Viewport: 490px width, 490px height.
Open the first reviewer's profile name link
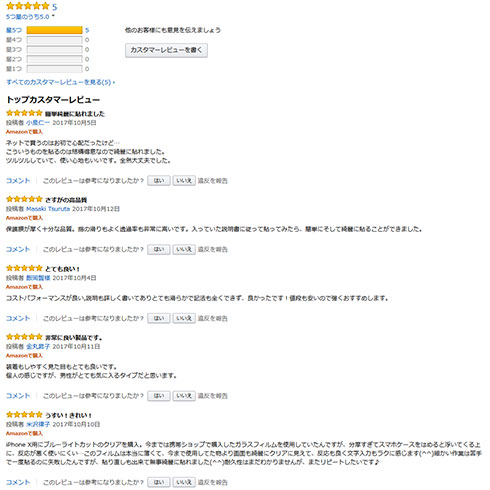[x=38, y=123]
